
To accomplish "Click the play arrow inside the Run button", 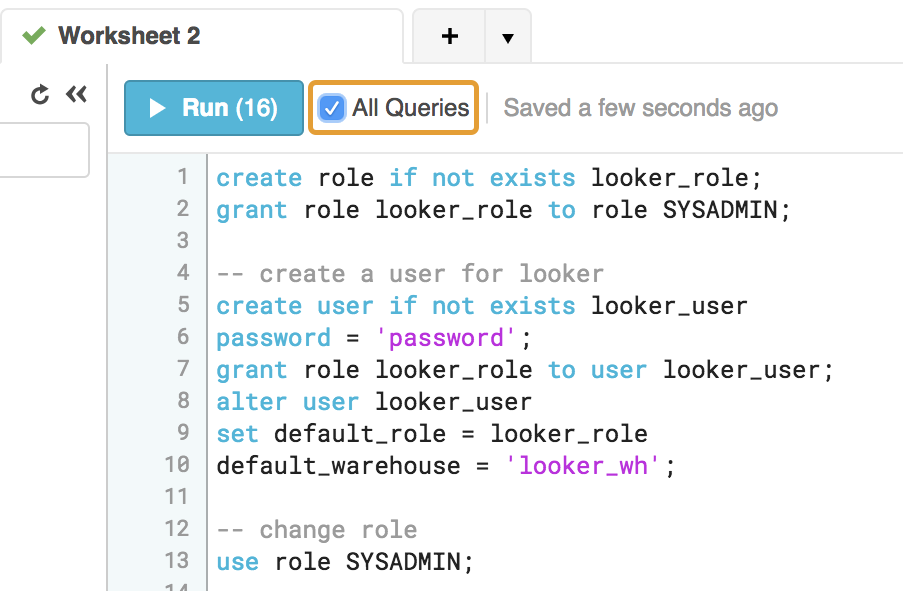I will pyautogui.click(x=158, y=108).
